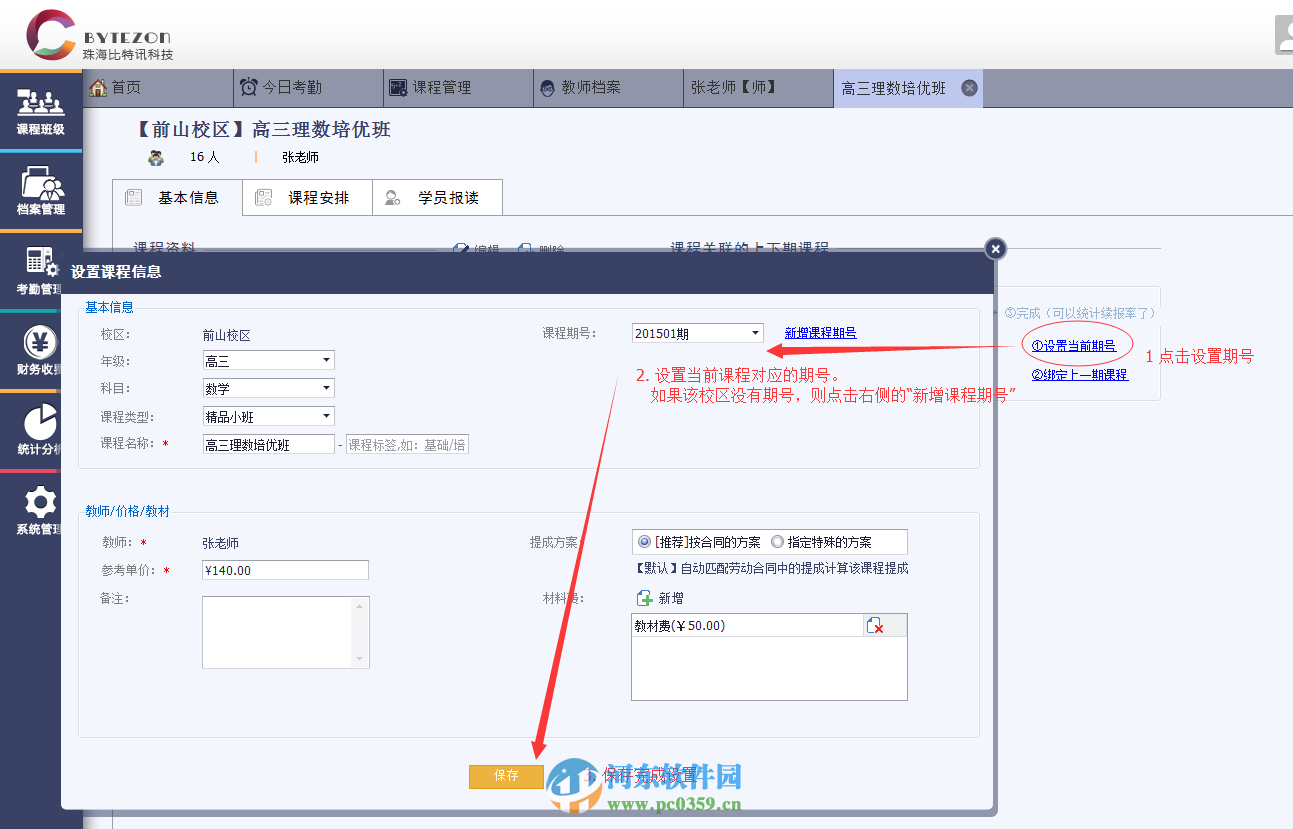Open the 课程班级 sidebar module
The image size is (1293, 829).
[x=40, y=111]
